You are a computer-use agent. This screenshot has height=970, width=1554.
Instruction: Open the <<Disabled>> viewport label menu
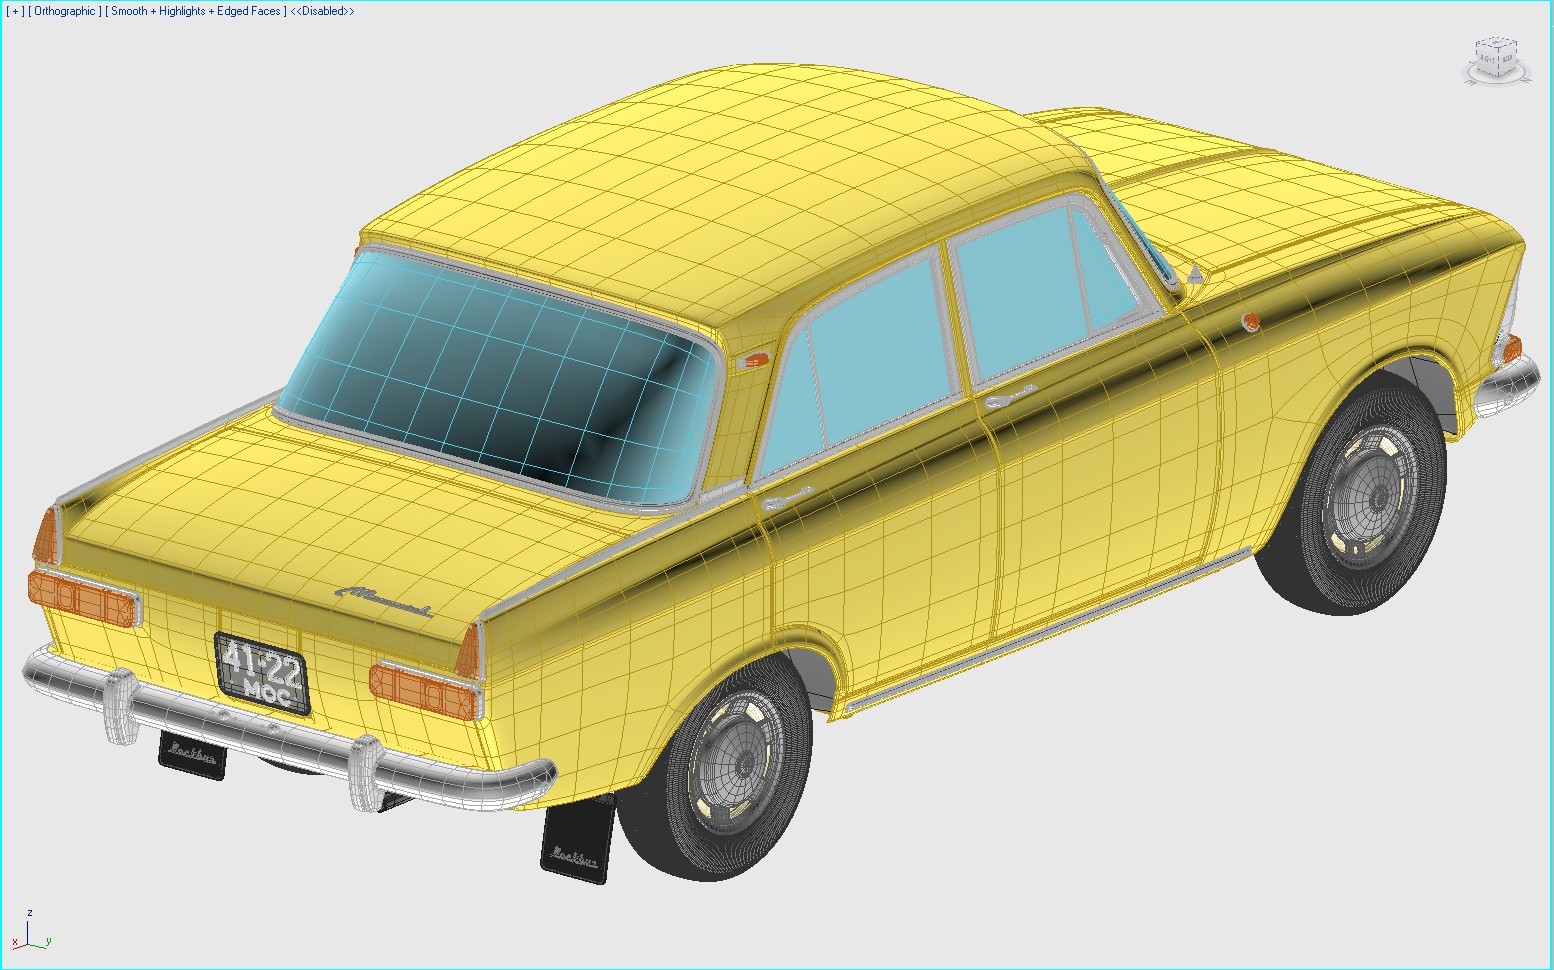[x=322, y=11]
